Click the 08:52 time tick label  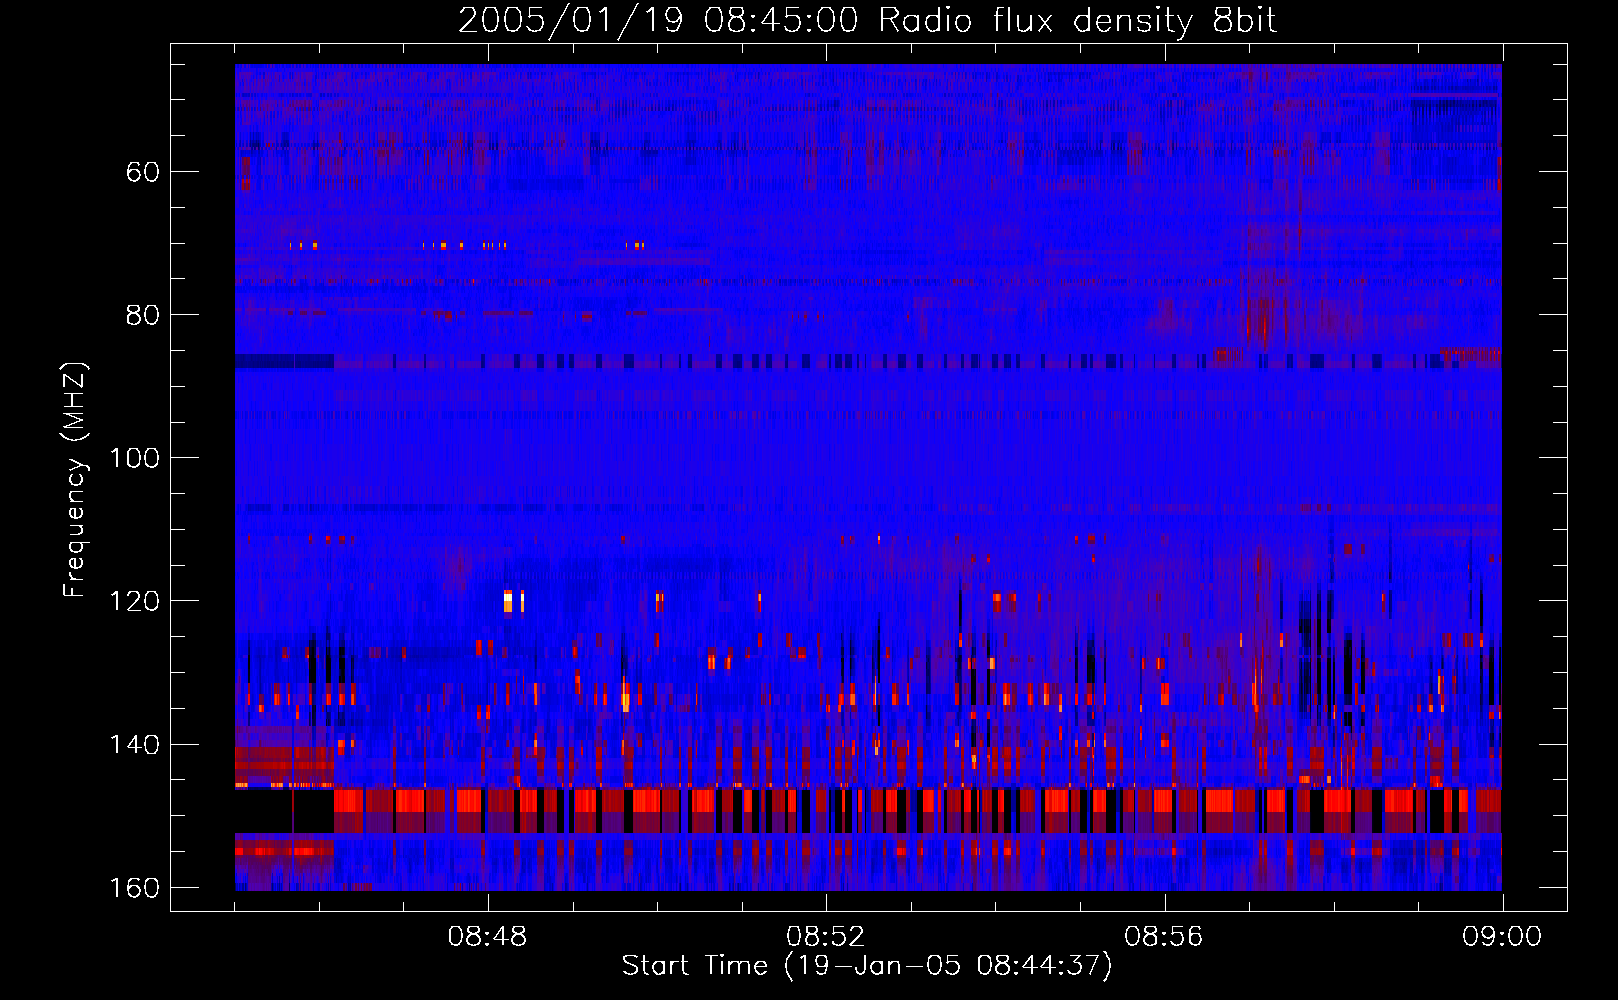point(825,937)
